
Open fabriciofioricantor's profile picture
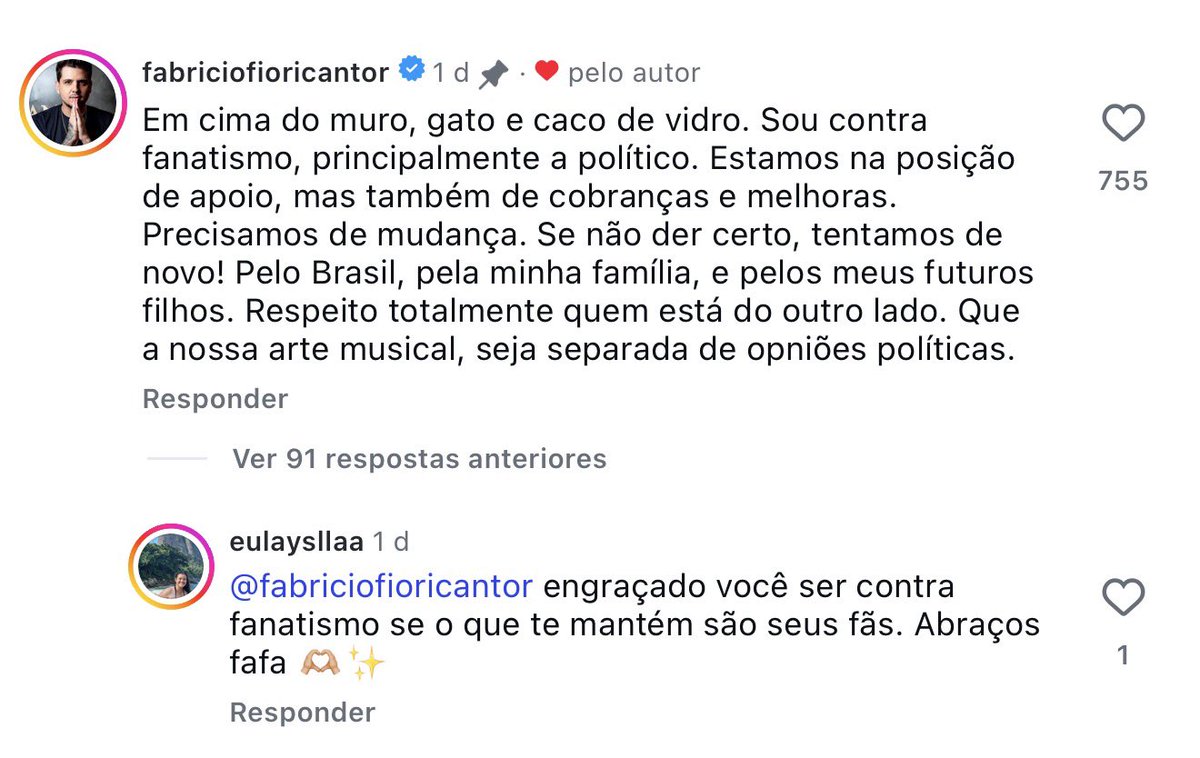point(73,102)
